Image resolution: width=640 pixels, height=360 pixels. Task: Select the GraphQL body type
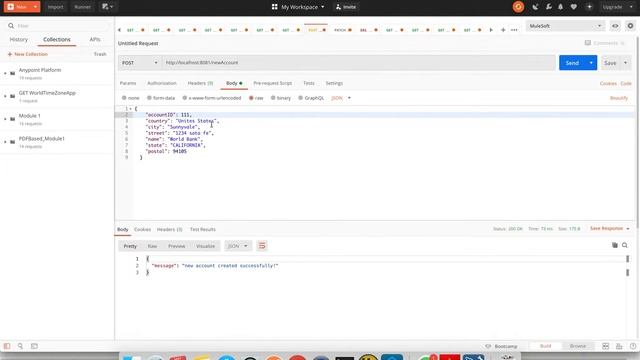pyautogui.click(x=311, y=98)
